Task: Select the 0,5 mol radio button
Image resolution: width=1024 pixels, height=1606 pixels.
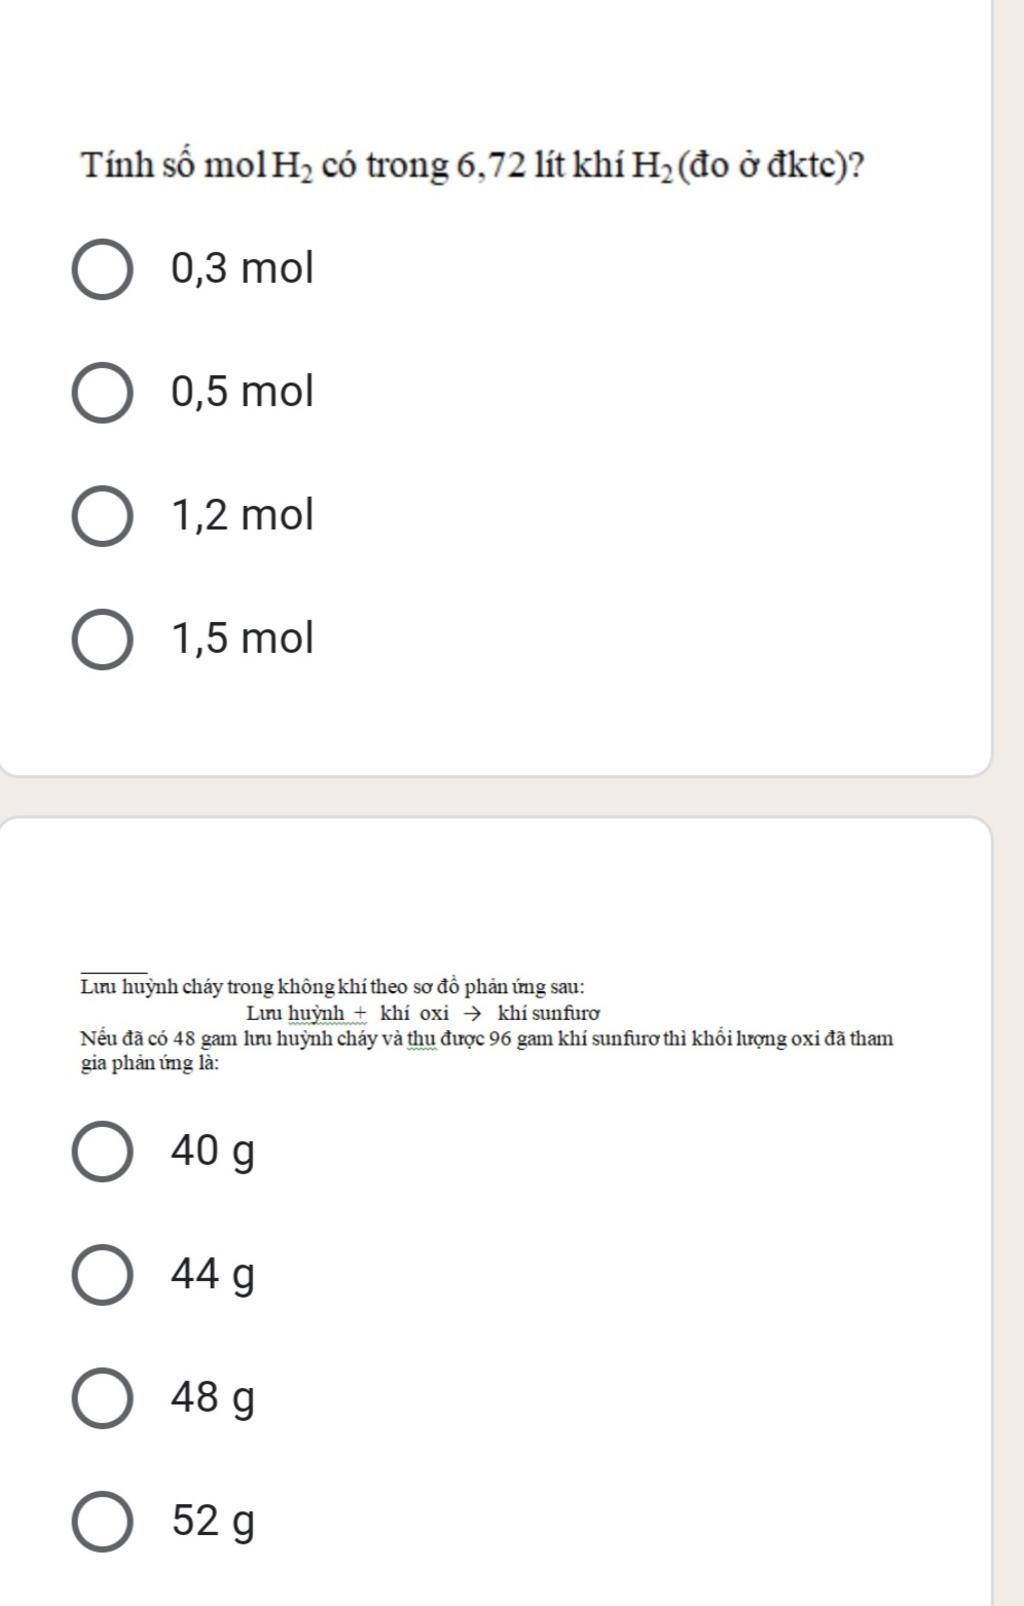Action: pyautogui.click(x=102, y=393)
